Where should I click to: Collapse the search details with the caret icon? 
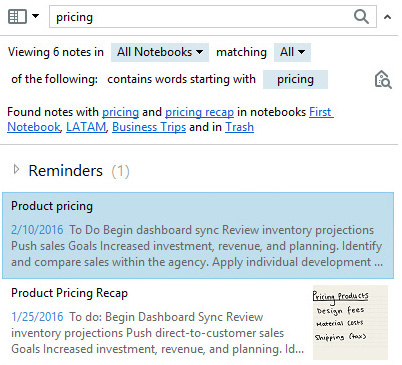pyautogui.click(x=387, y=17)
